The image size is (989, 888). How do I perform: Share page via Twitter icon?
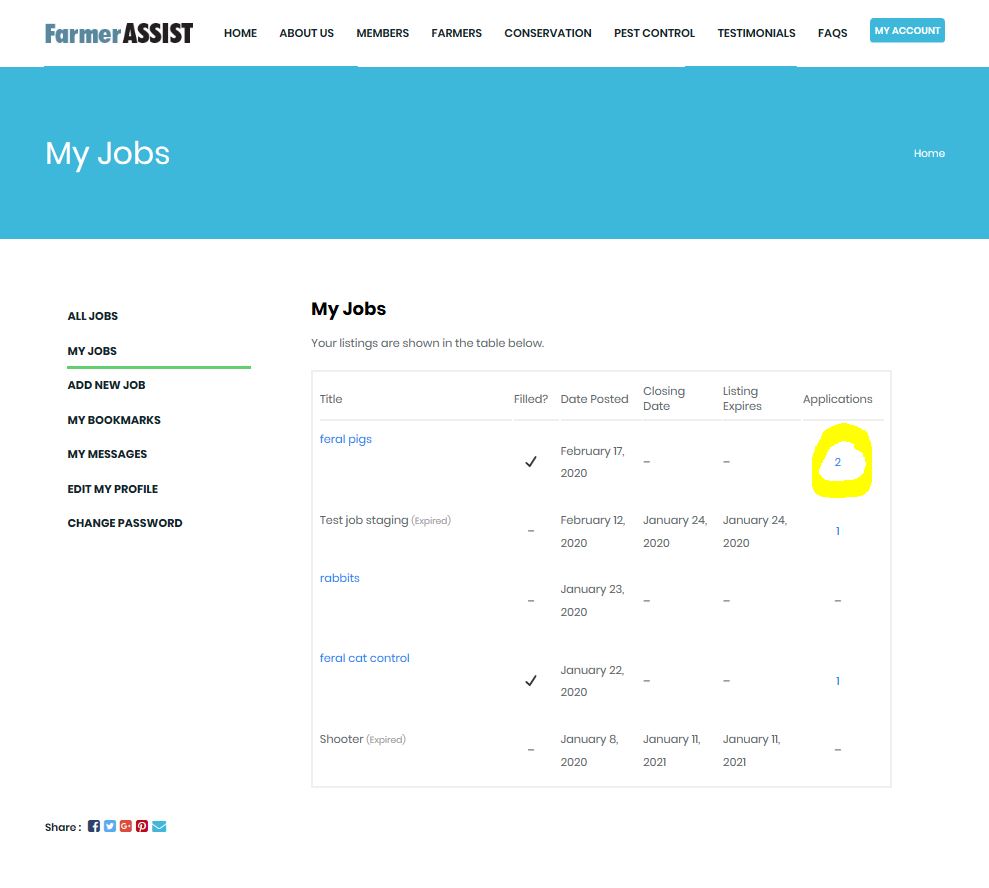pos(110,826)
